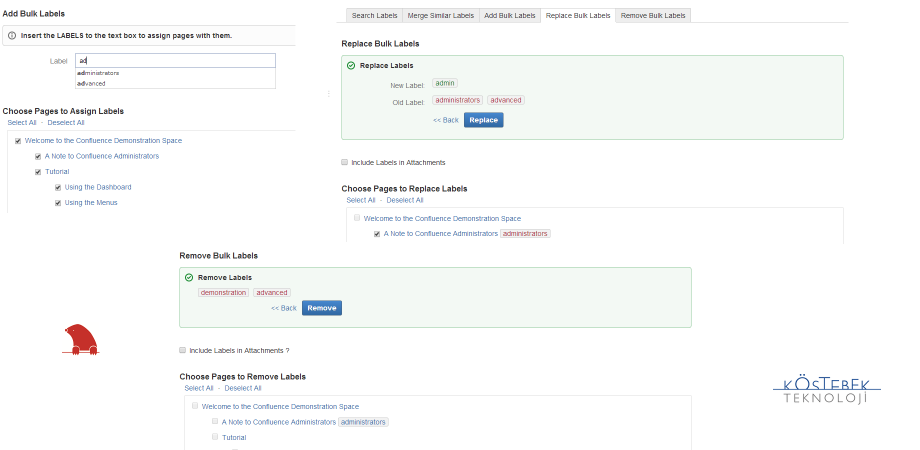Viewport: 920px width, 450px height.
Task: Click green check icon beside Replace Labels
Action: (x=351, y=66)
